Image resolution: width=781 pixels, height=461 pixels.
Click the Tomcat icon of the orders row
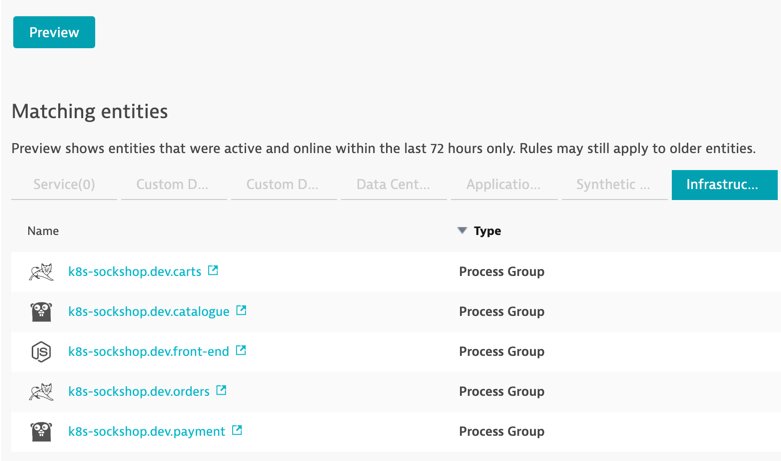point(41,392)
